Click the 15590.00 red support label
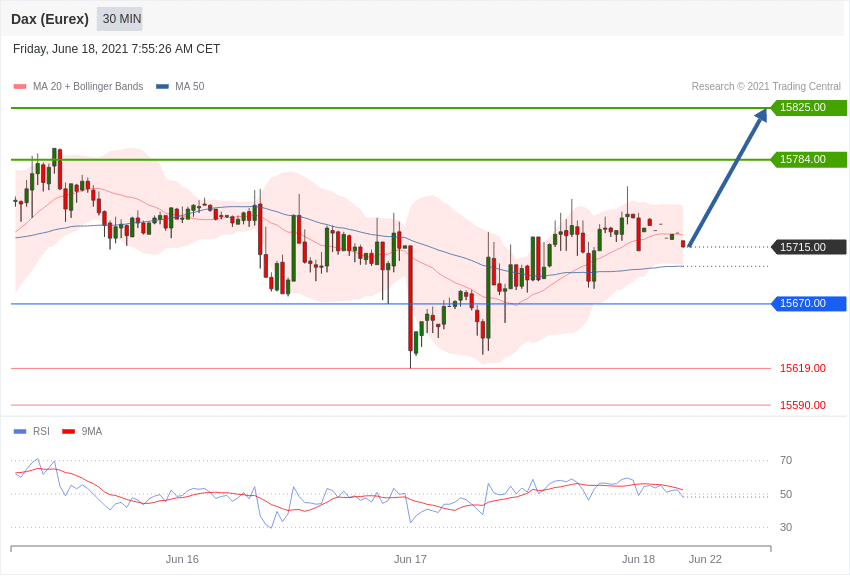 [803, 405]
